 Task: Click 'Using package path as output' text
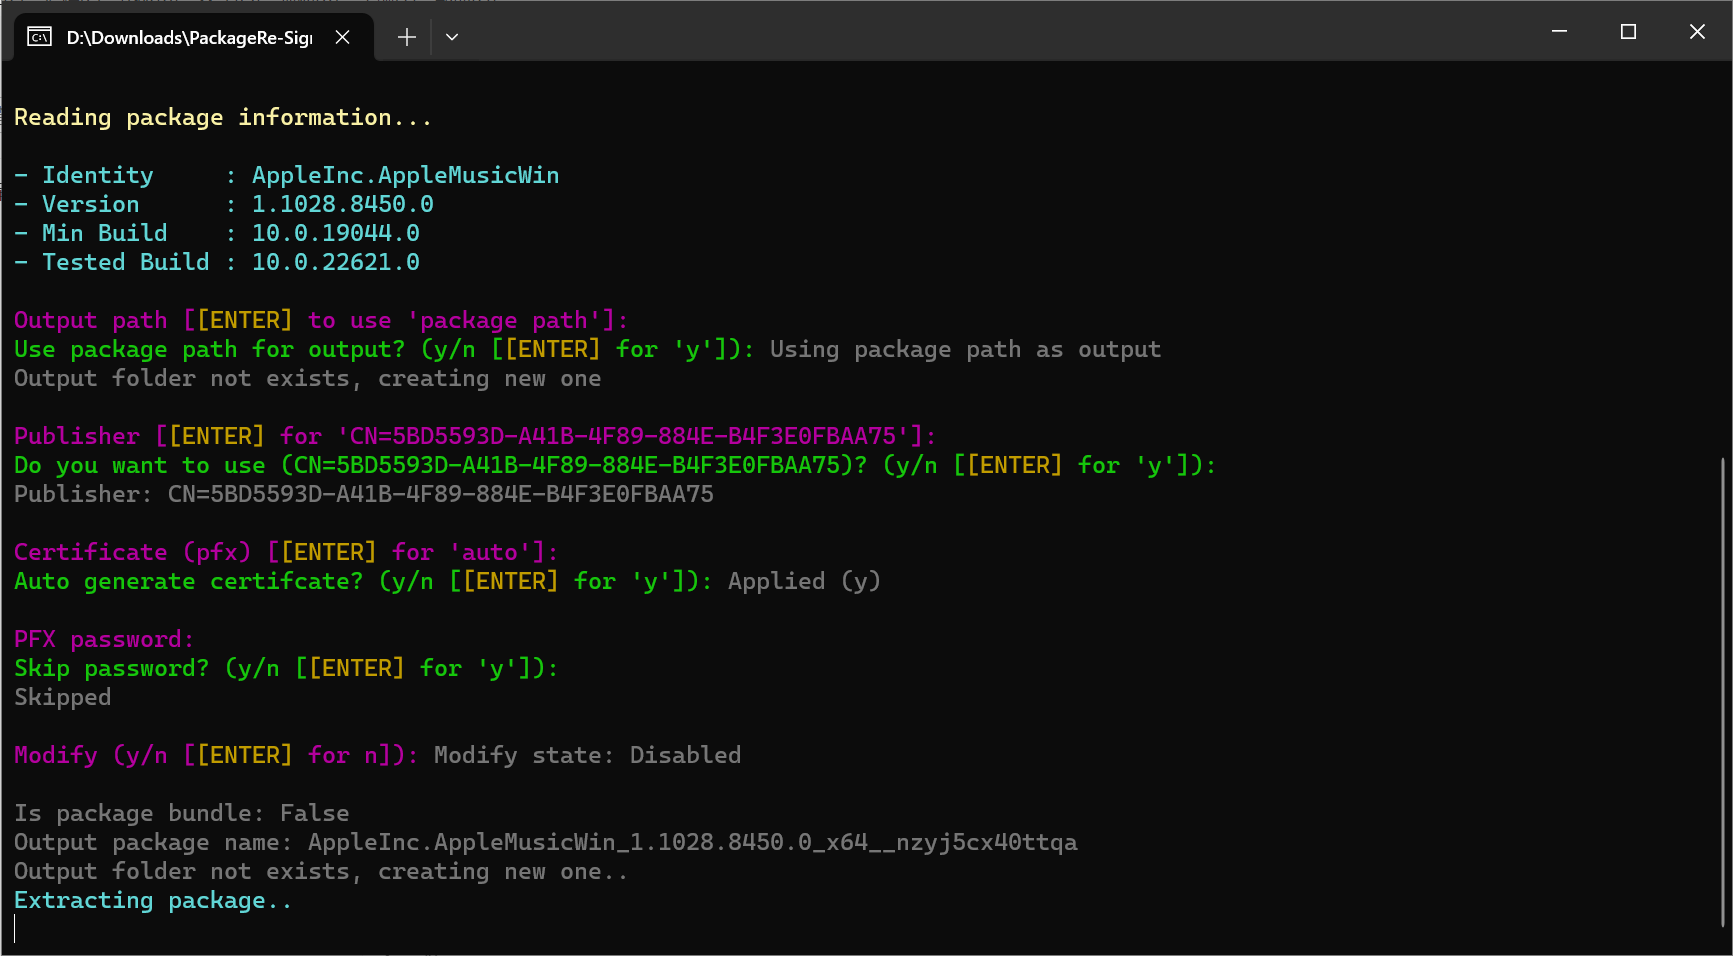click(x=965, y=349)
